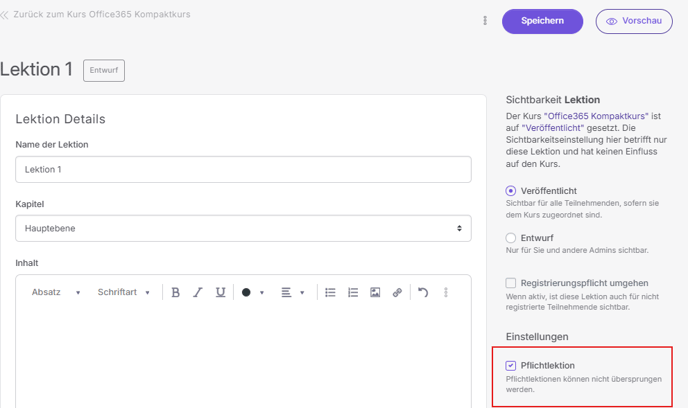This screenshot has height=408, width=688.
Task: Open the Schriftart font dropdown
Action: (x=124, y=292)
